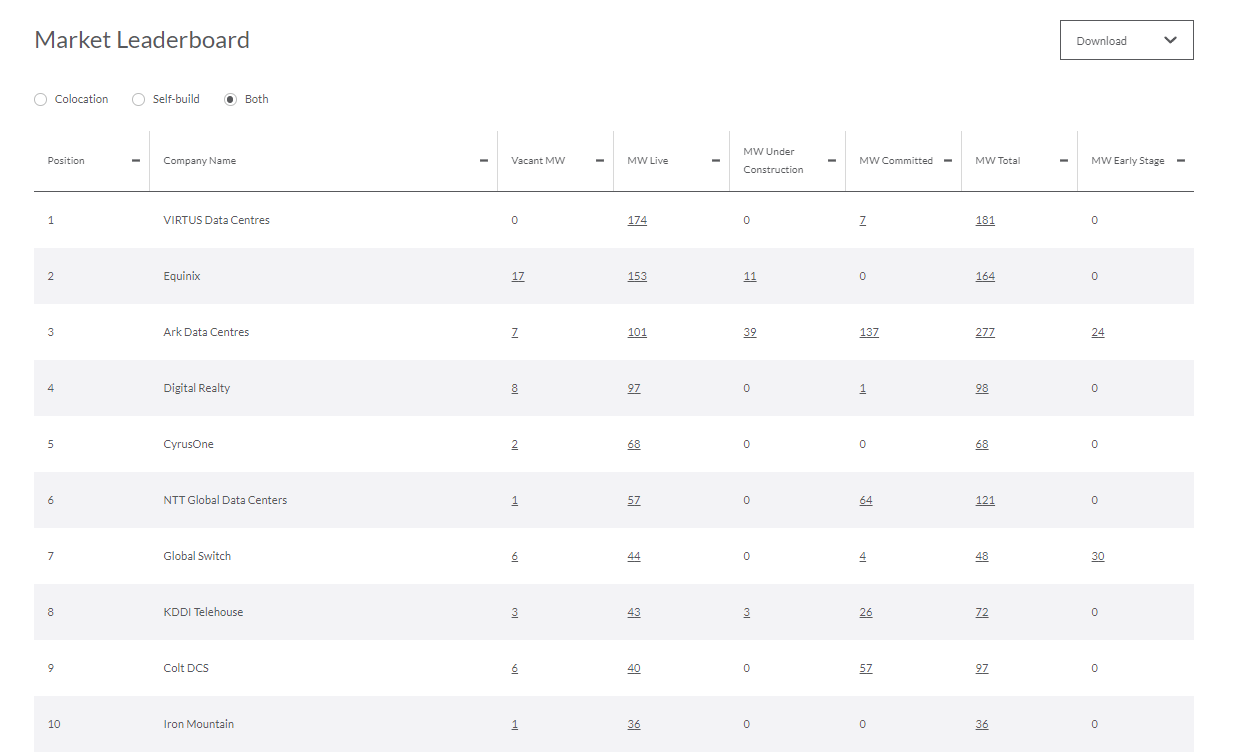Click the minus icon beside MW Under Construction

click(x=832, y=161)
